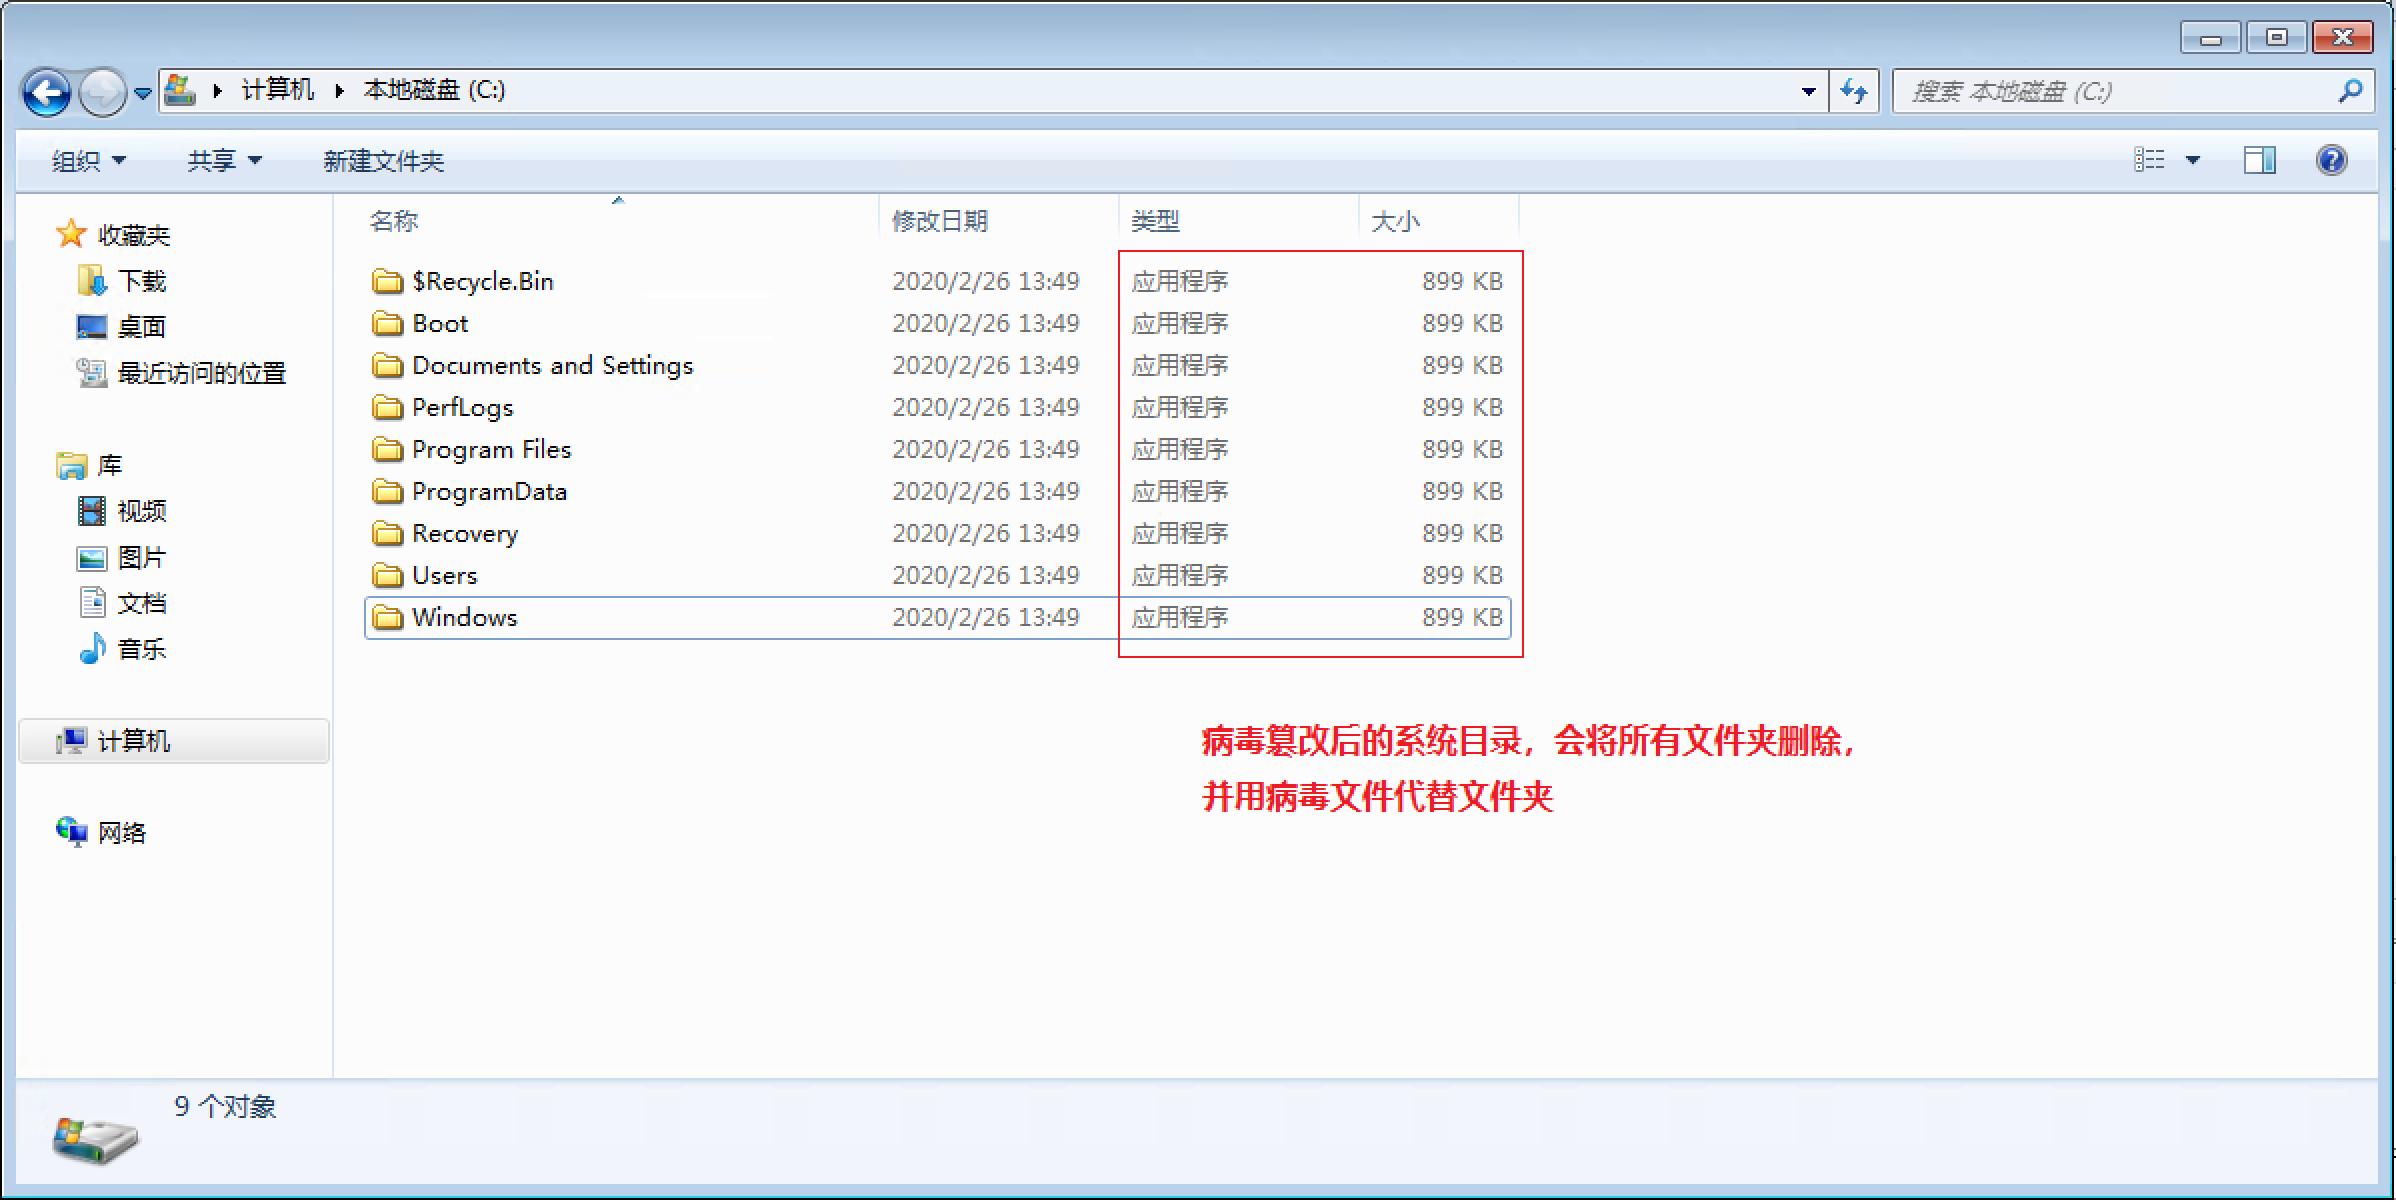Open recent pages dropdown near Forward button
Viewport: 2396px width, 1202px height.
pos(143,93)
